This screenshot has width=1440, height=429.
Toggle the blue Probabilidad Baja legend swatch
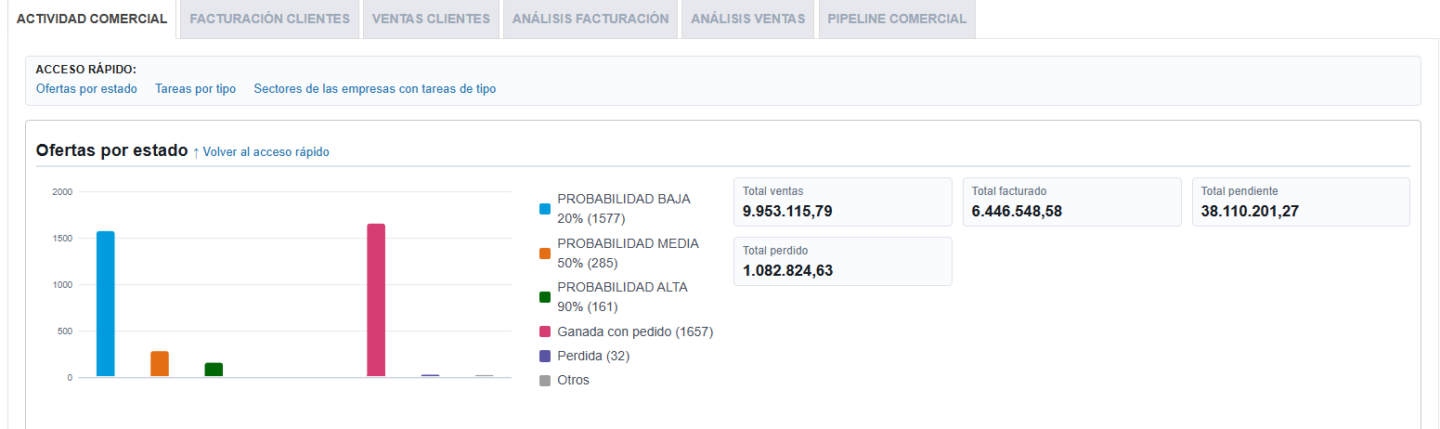(x=545, y=209)
